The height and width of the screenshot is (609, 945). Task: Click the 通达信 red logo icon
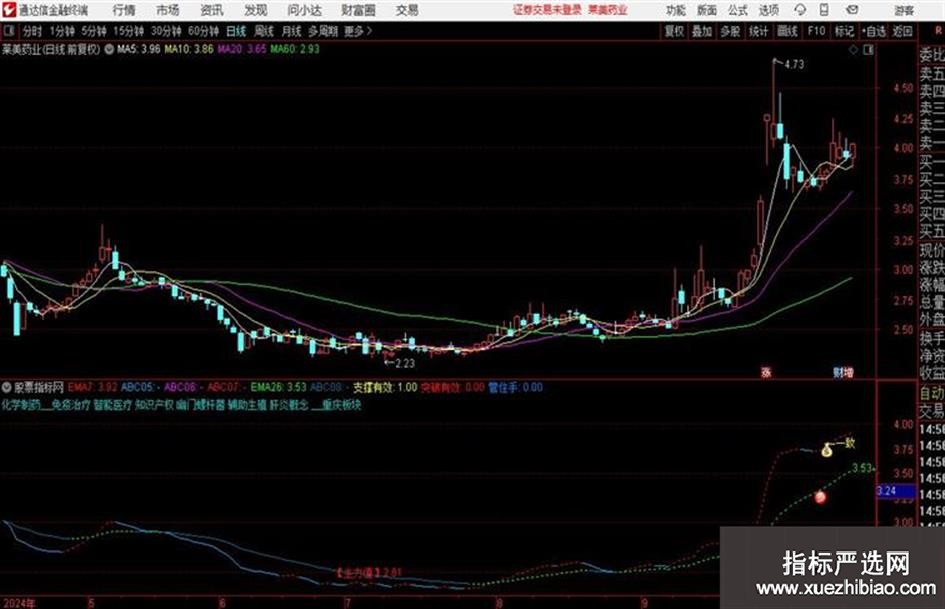(9, 10)
